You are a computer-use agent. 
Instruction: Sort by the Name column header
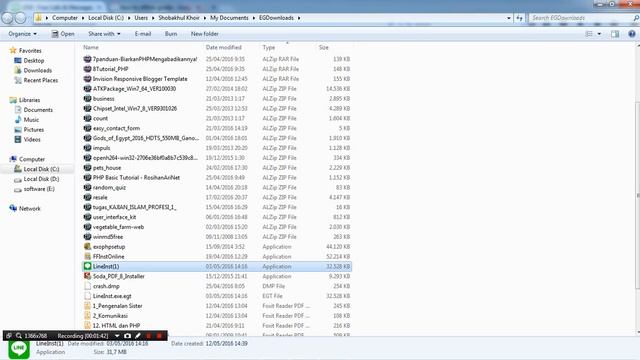tap(91, 47)
